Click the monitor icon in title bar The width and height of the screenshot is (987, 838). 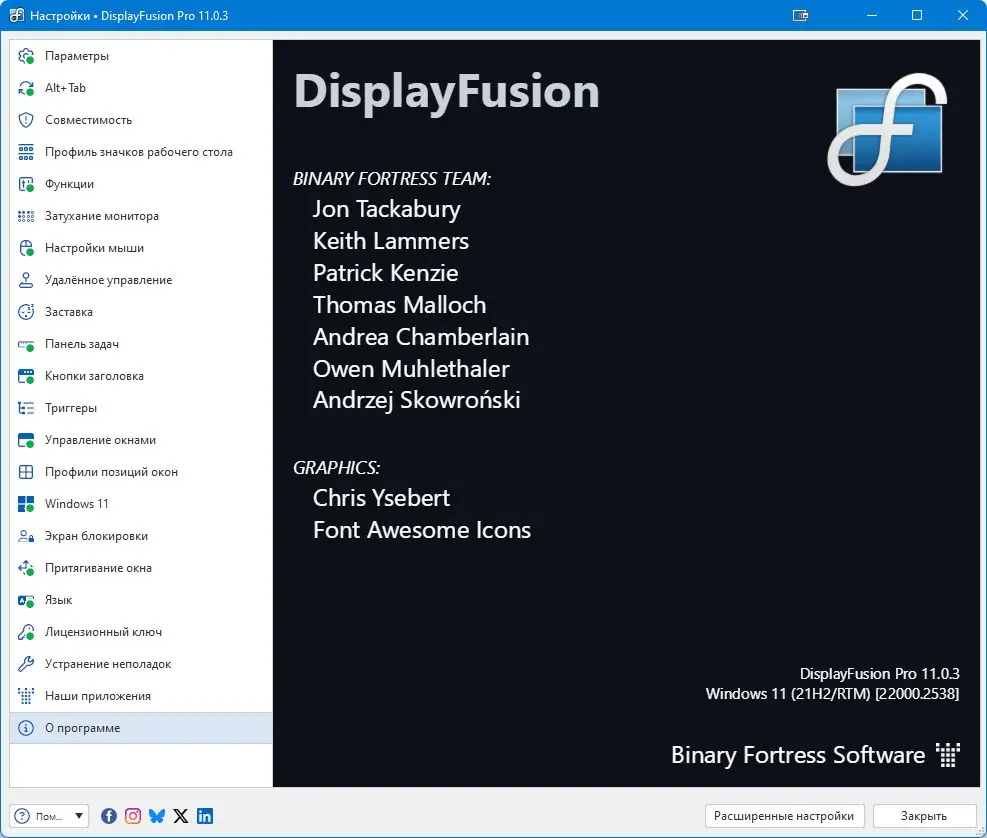[x=800, y=16]
